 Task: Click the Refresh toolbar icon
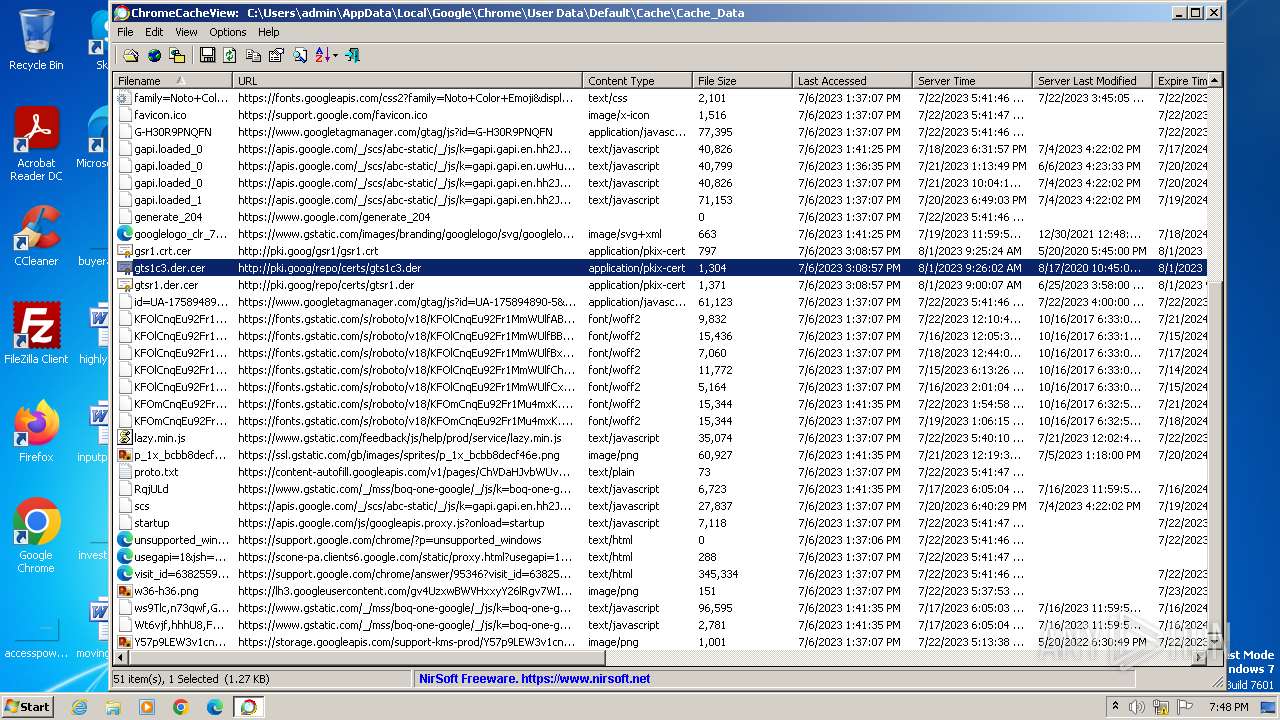pos(230,56)
